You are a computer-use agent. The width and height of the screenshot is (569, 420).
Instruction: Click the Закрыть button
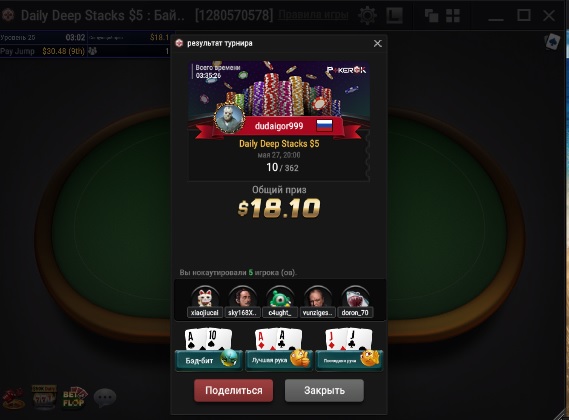point(324,391)
